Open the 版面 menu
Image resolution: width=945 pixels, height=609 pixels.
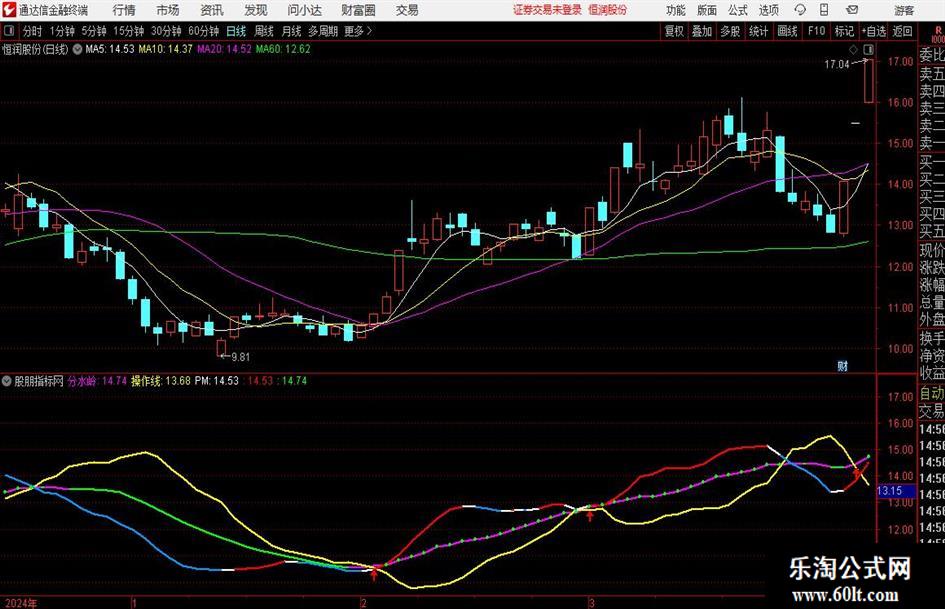pos(706,10)
